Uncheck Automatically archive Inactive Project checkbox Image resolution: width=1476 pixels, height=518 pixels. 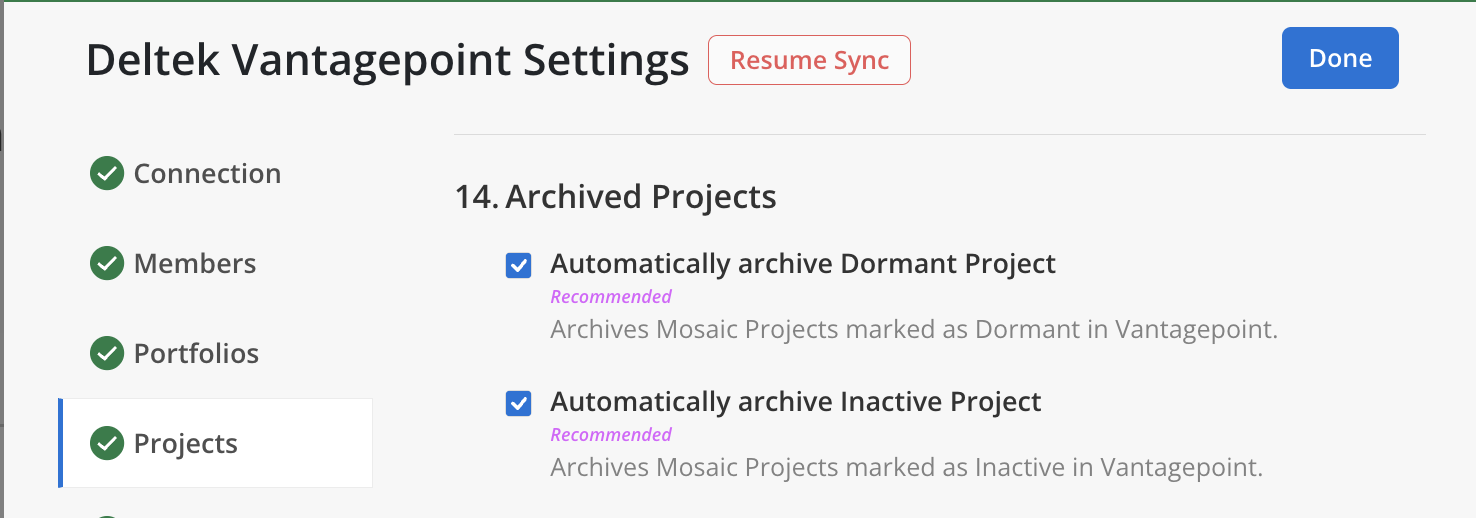[518, 403]
